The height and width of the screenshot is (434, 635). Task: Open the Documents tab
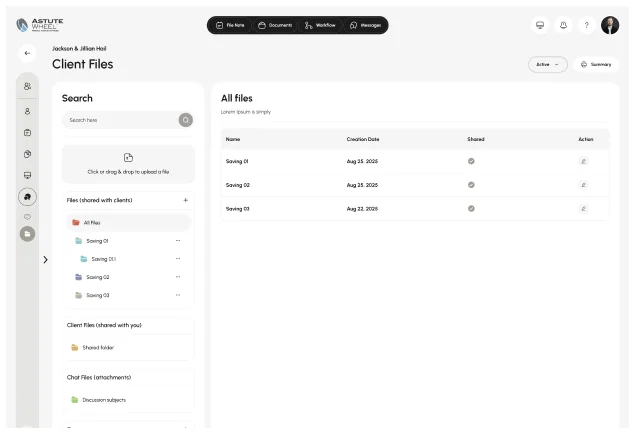(x=275, y=25)
